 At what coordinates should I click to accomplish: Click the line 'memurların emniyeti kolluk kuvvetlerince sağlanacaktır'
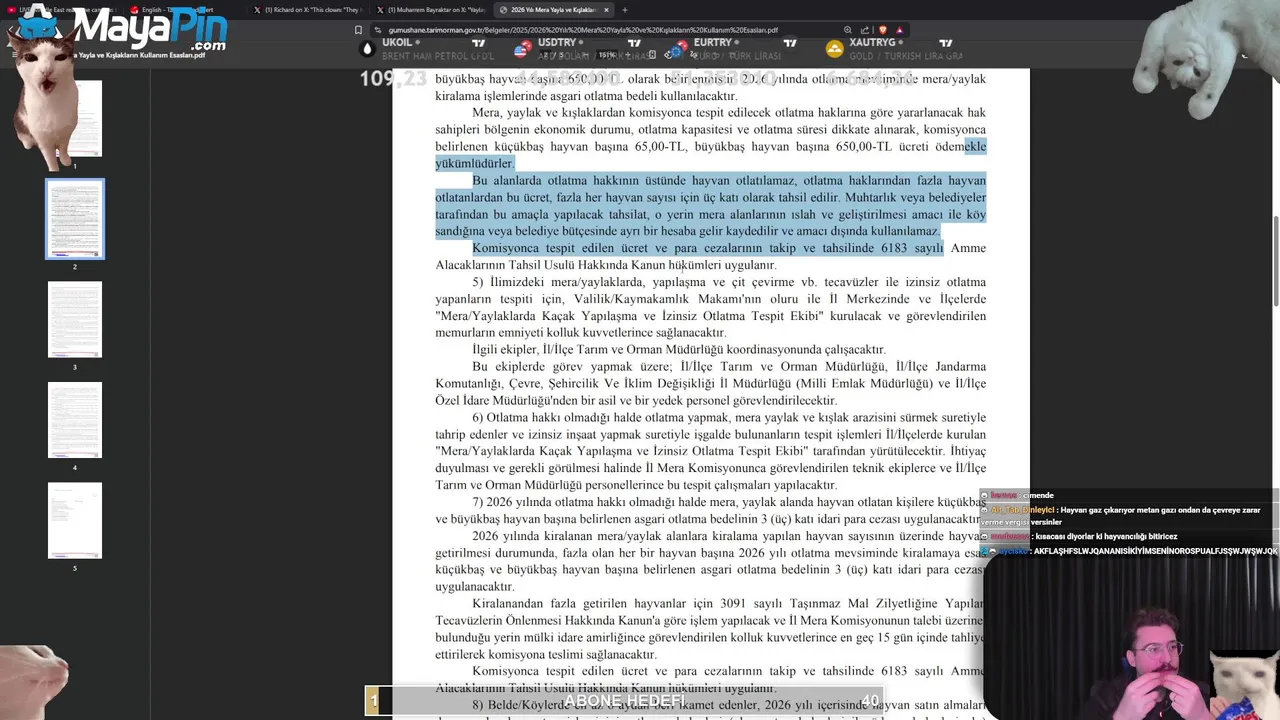(x=580, y=332)
